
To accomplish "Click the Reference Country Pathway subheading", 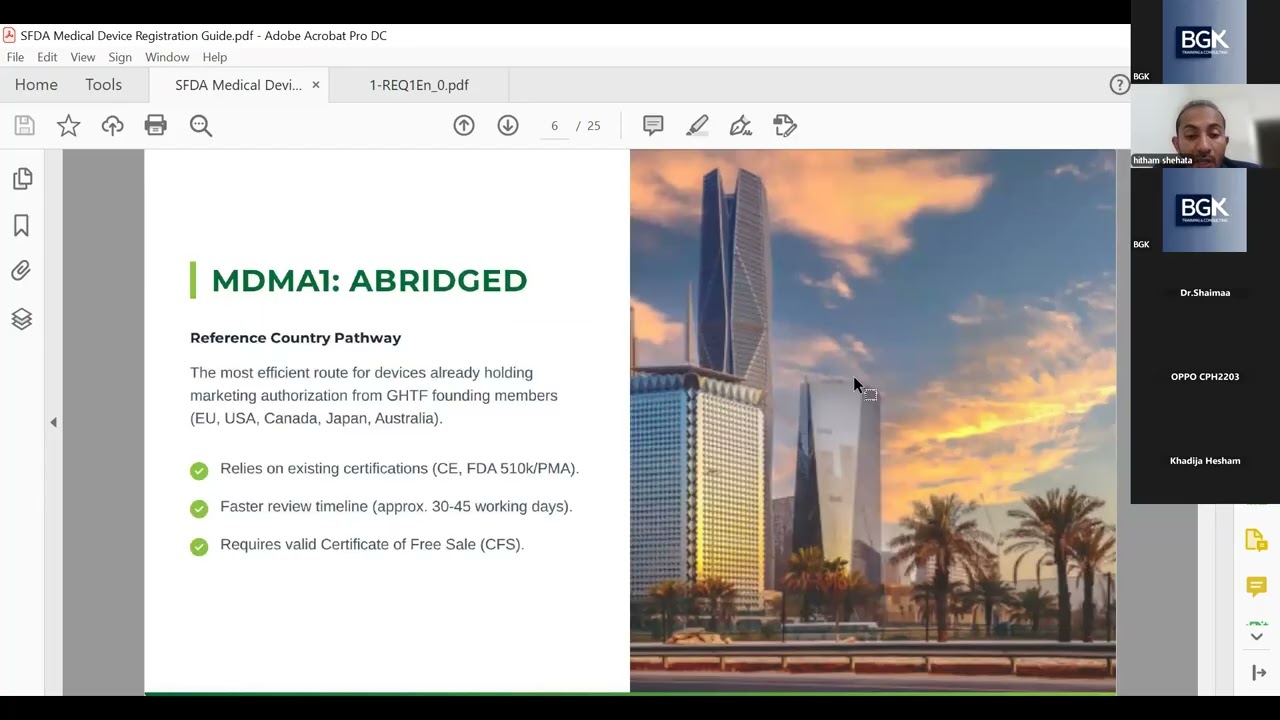I will (295, 338).
